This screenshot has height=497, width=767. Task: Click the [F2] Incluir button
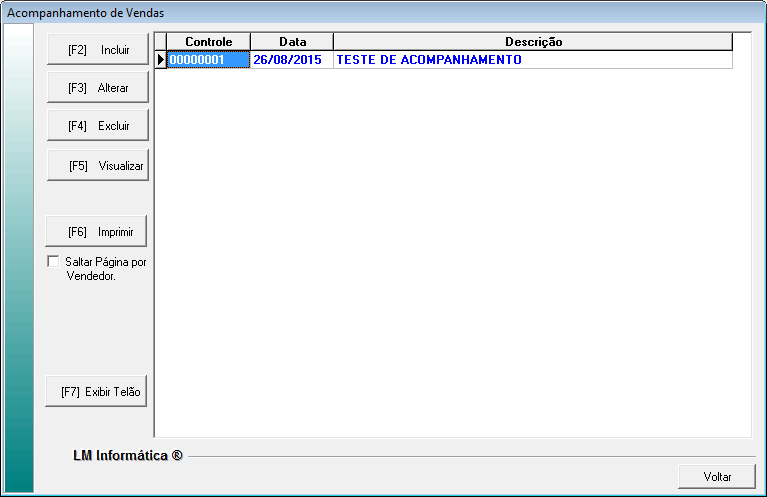[x=98, y=49]
